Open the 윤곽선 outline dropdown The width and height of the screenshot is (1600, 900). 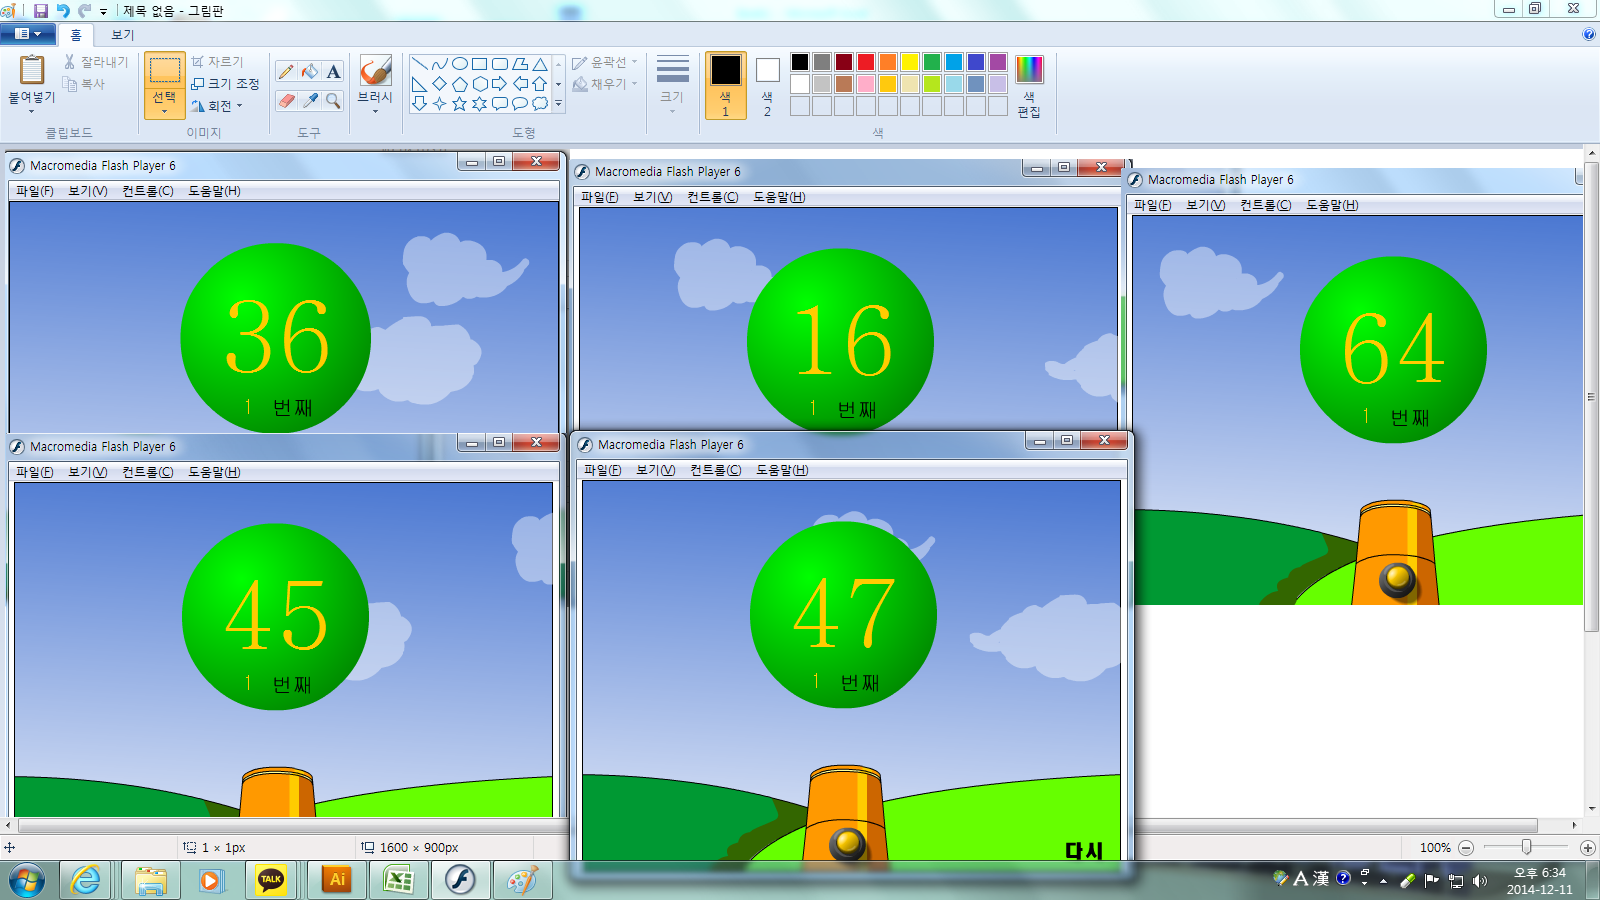[x=604, y=62]
